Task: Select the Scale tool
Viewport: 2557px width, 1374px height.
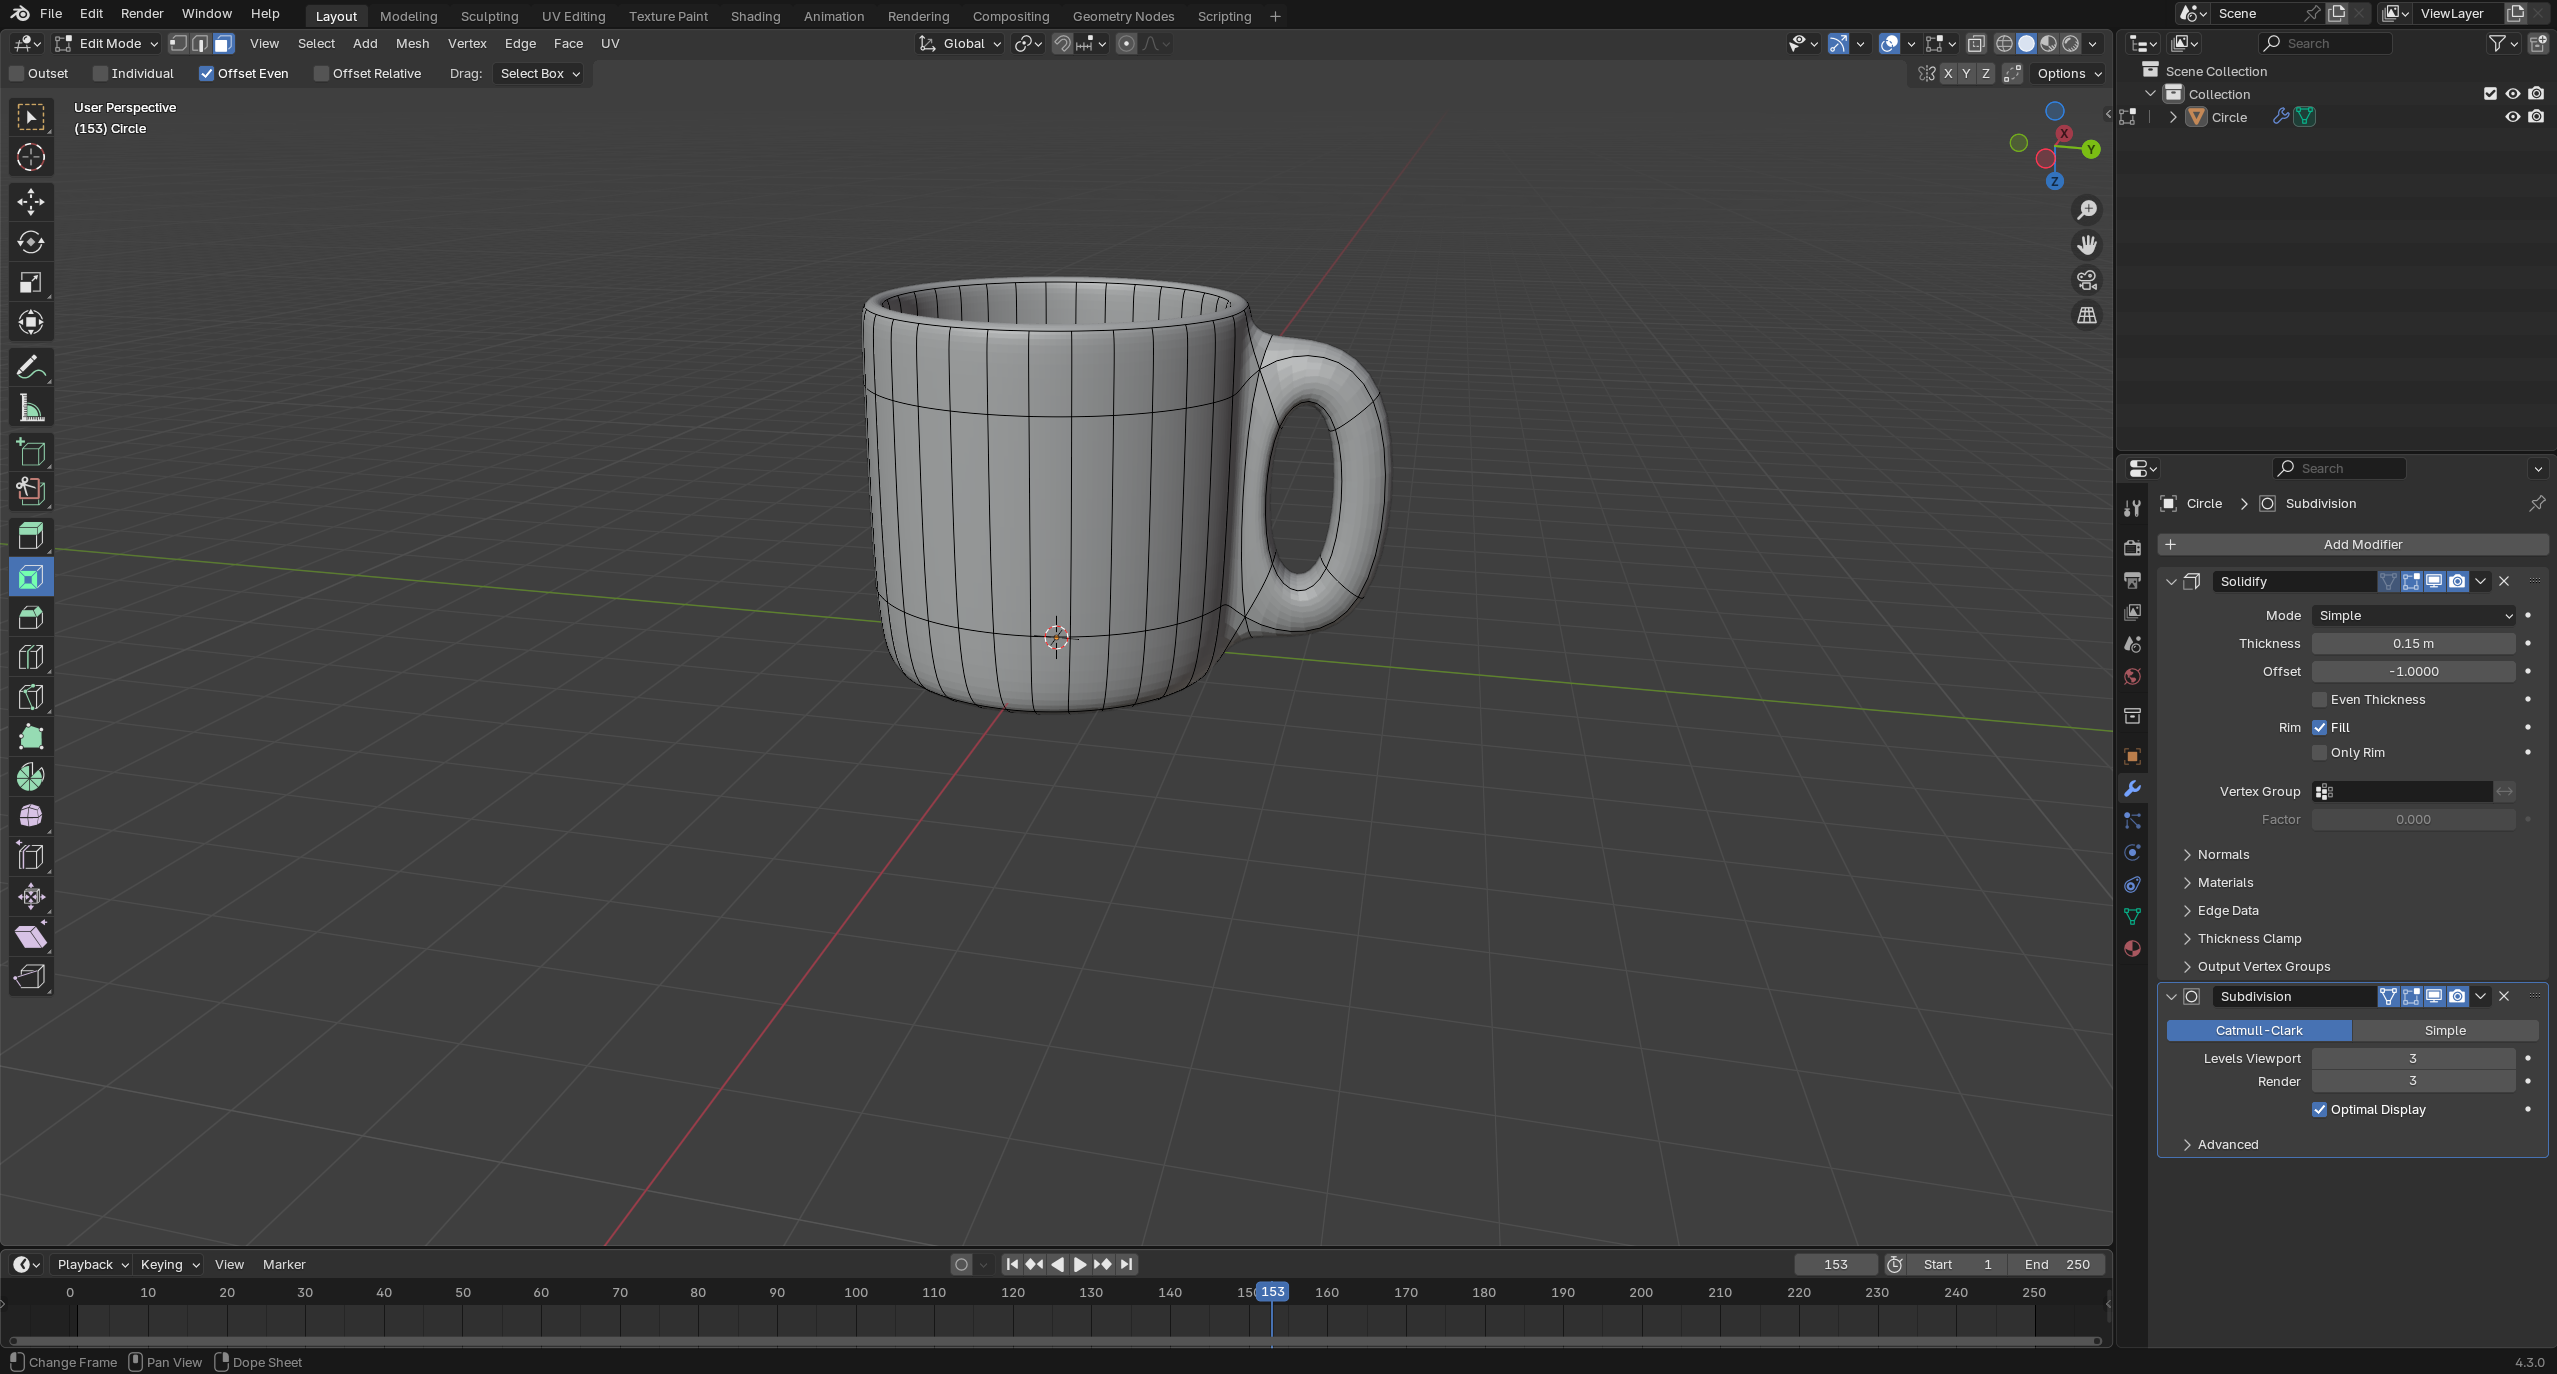Action: click(31, 282)
